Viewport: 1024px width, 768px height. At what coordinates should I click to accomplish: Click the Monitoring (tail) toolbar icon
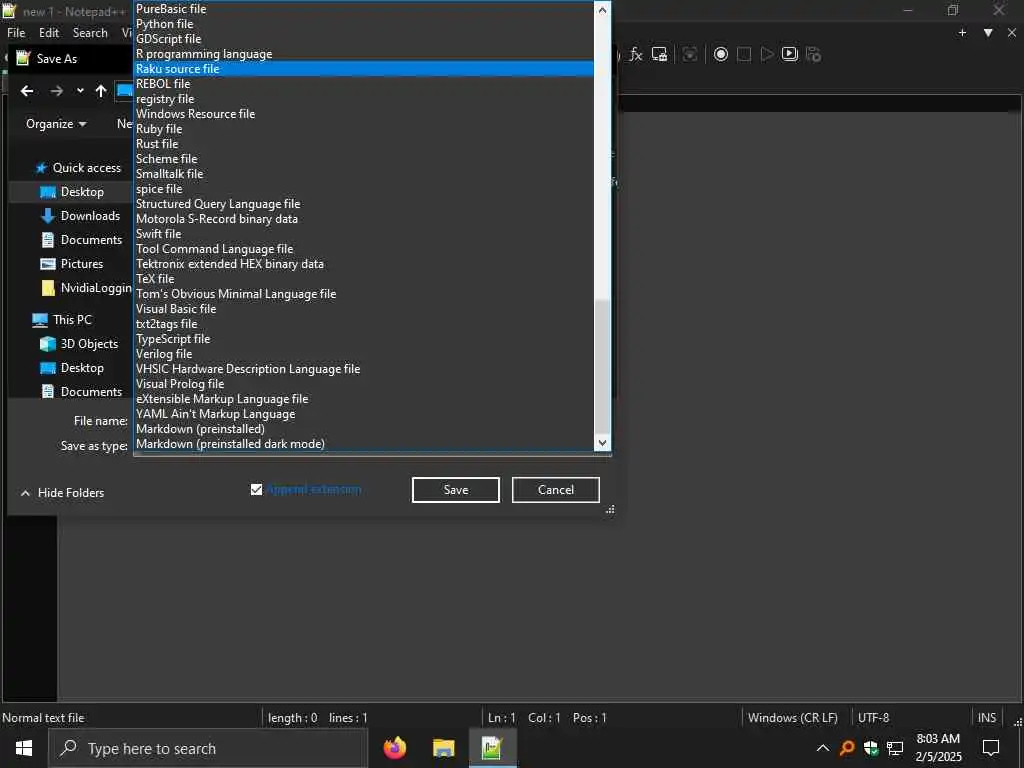coord(690,54)
